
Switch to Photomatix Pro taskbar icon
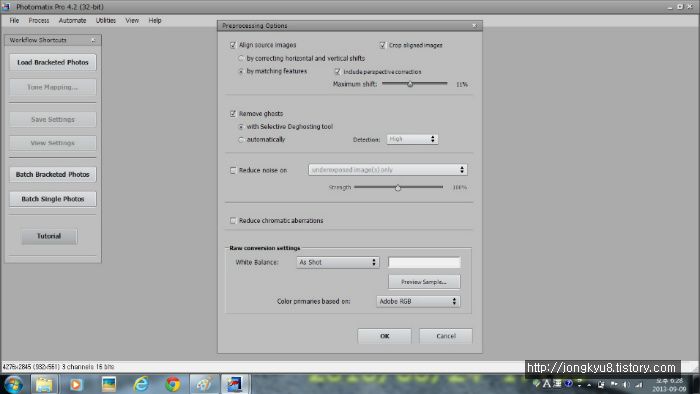click(x=235, y=384)
